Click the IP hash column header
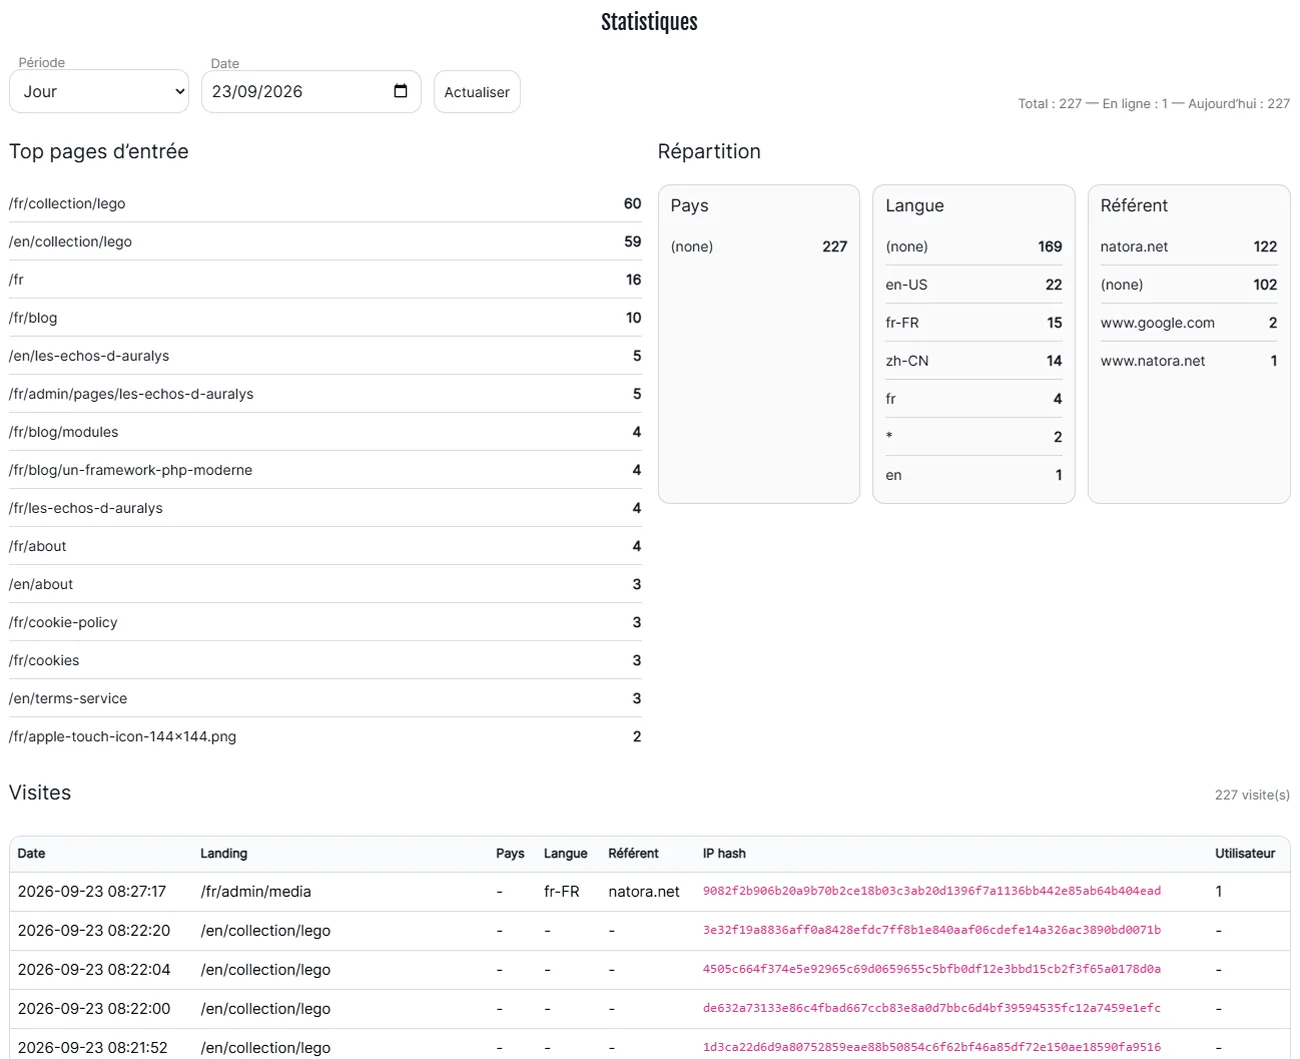Image resolution: width=1300 pixels, height=1059 pixels. click(724, 853)
